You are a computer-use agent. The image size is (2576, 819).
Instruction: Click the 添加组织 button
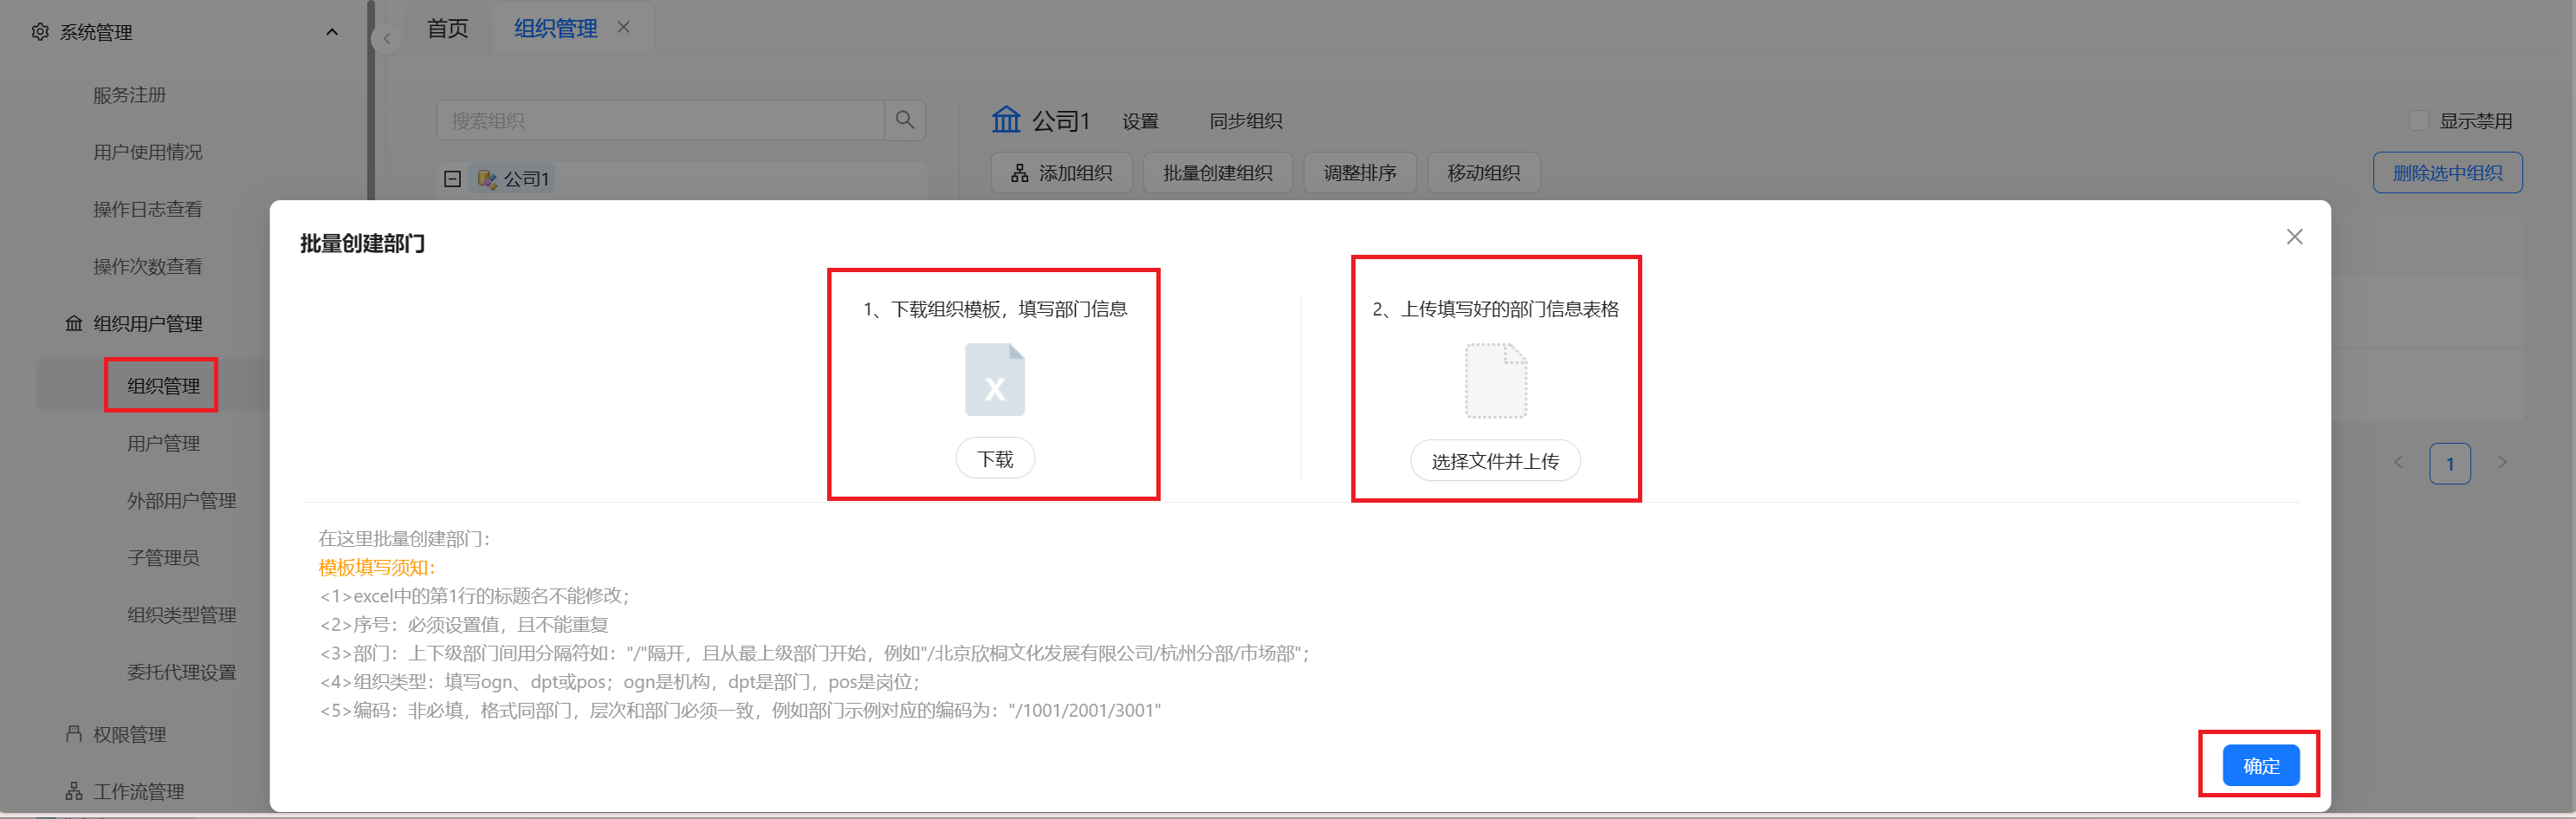point(1061,173)
